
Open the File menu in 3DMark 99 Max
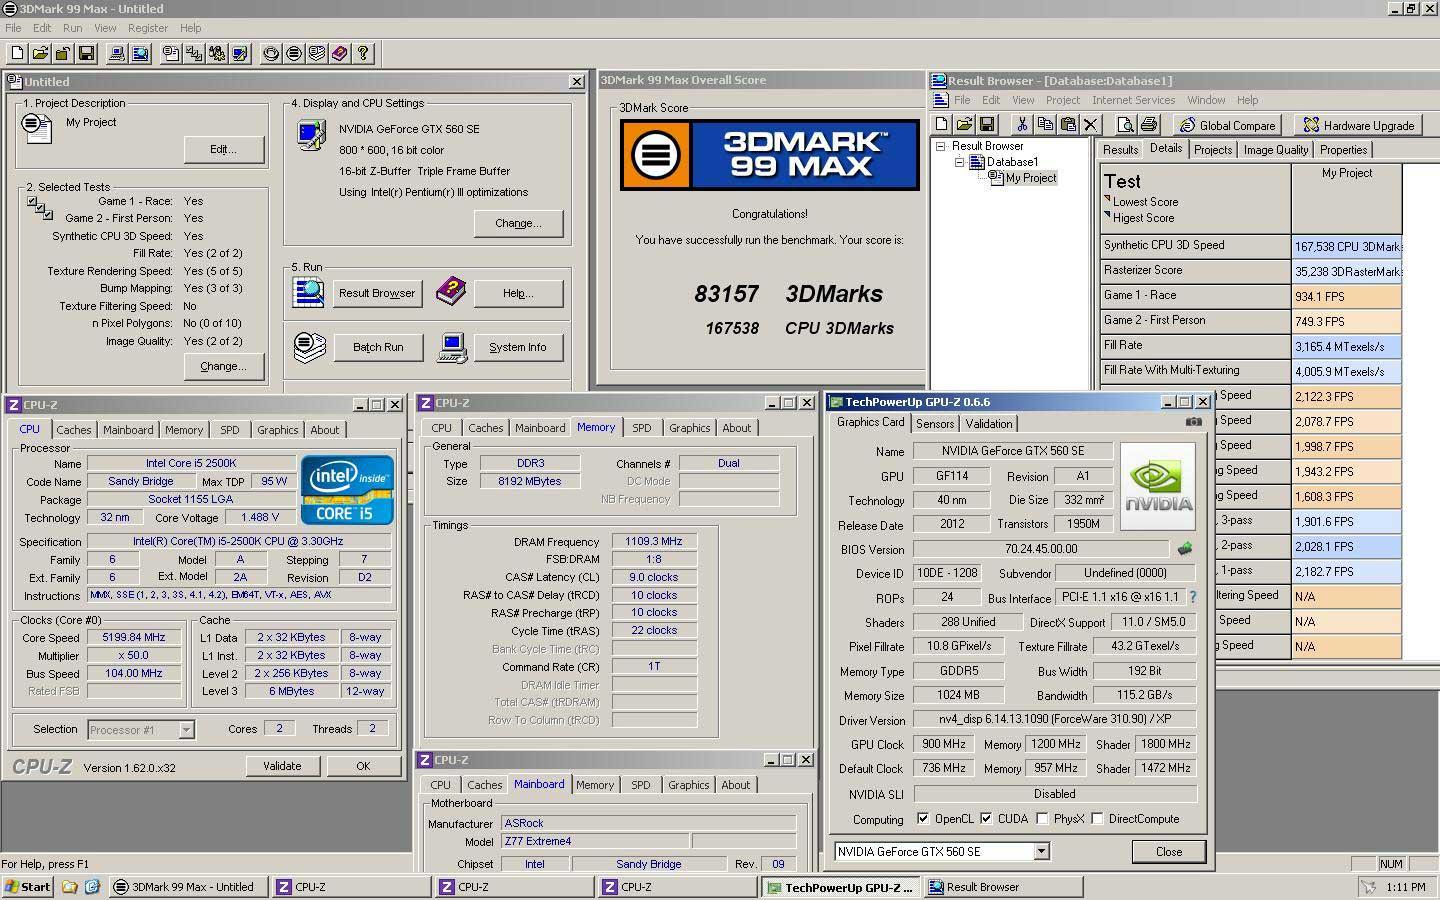(x=13, y=28)
